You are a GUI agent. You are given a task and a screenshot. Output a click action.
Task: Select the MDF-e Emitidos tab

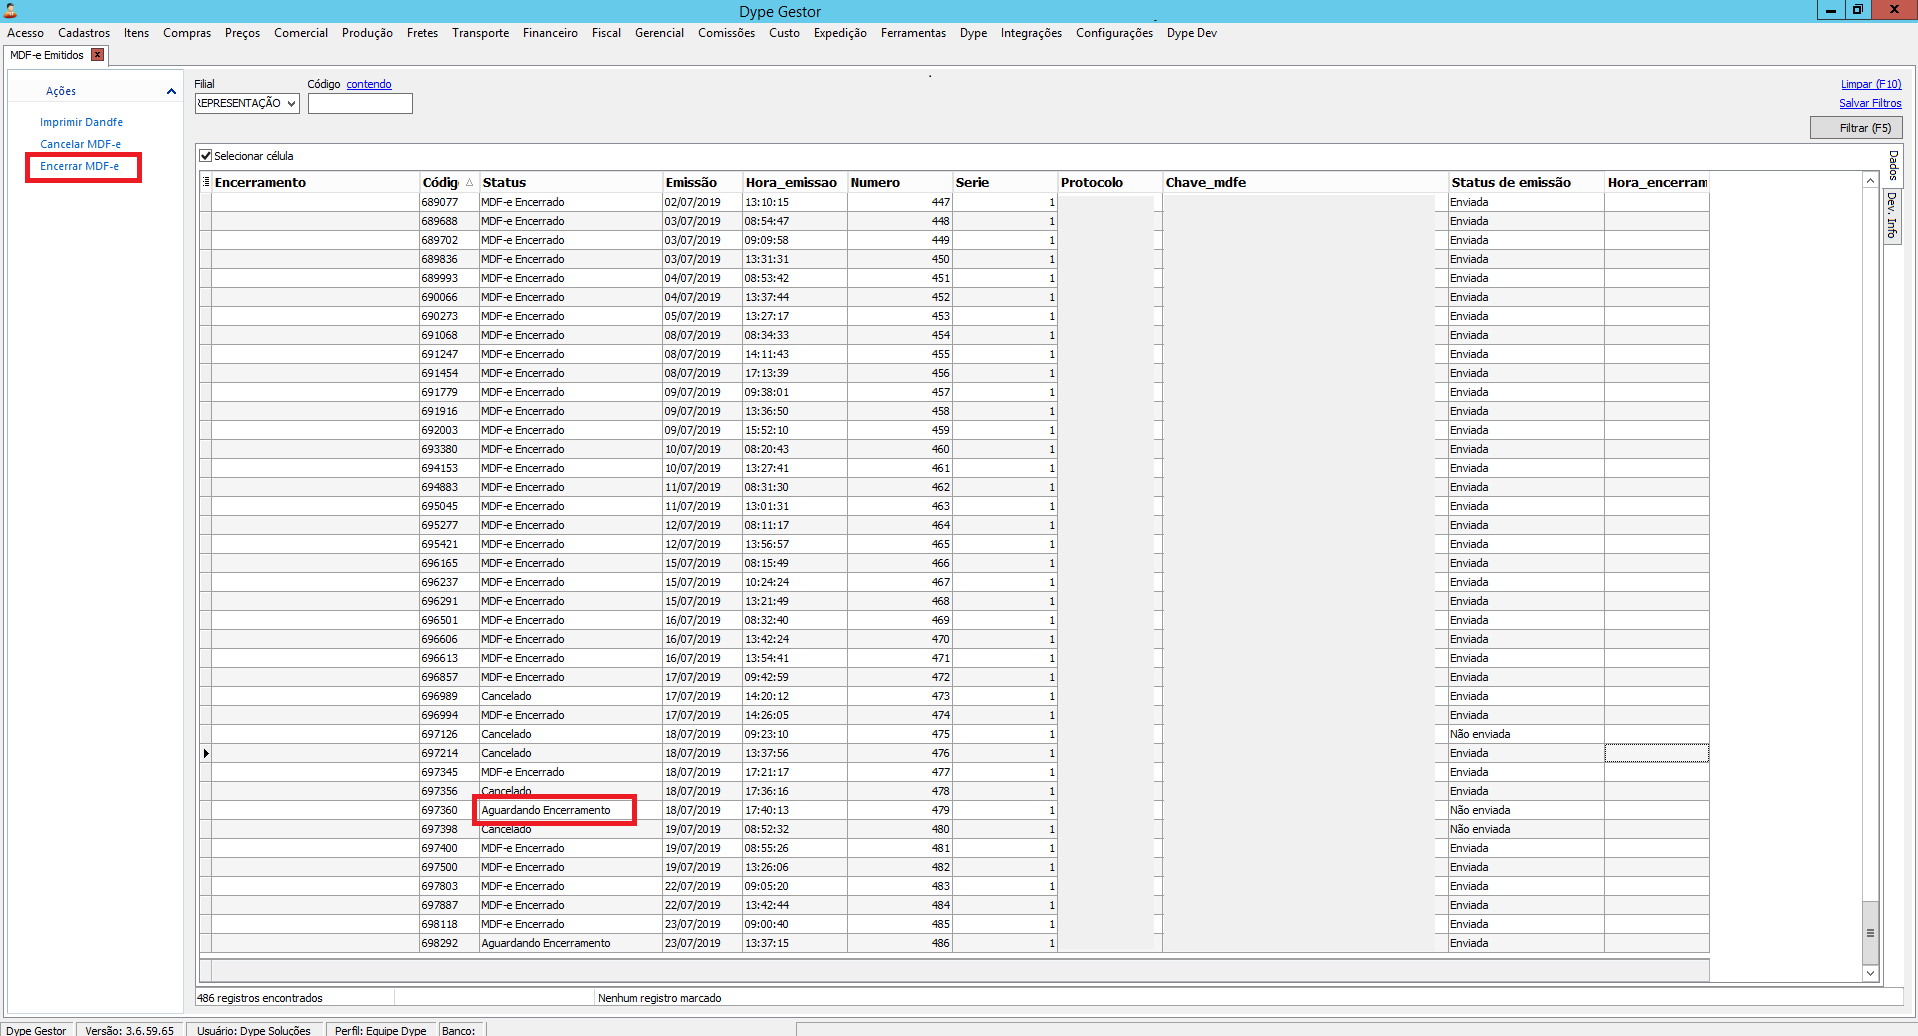47,55
